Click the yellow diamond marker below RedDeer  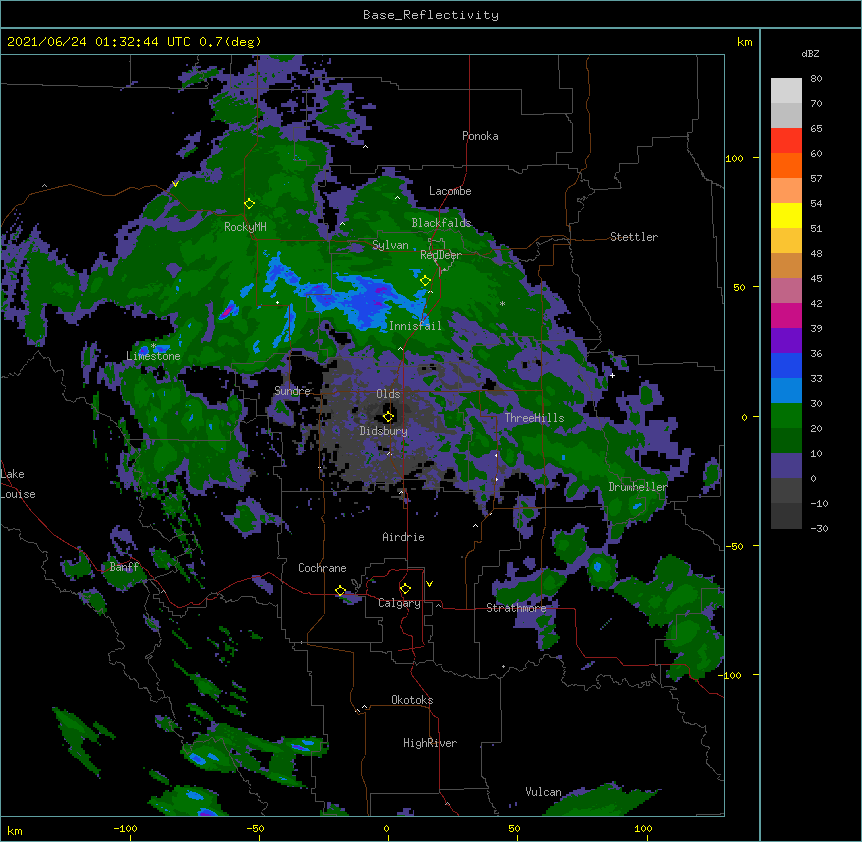[425, 281]
